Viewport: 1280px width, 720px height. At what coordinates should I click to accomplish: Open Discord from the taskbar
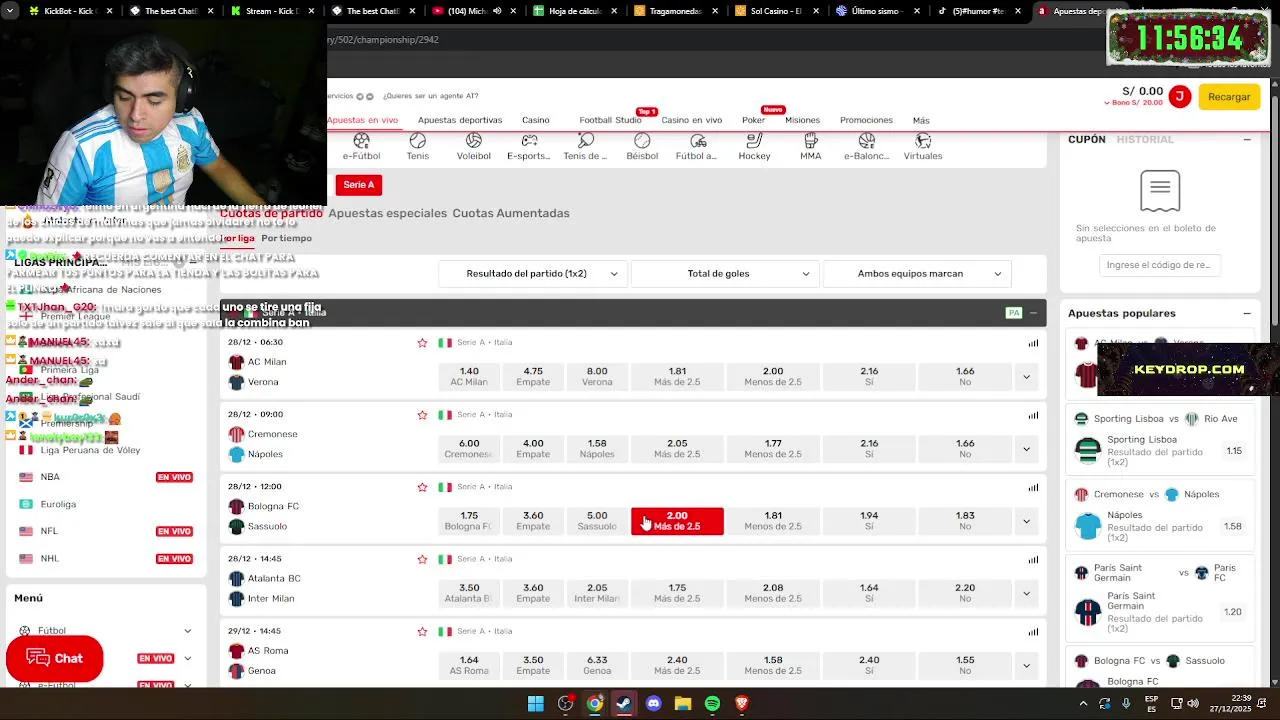[653, 704]
